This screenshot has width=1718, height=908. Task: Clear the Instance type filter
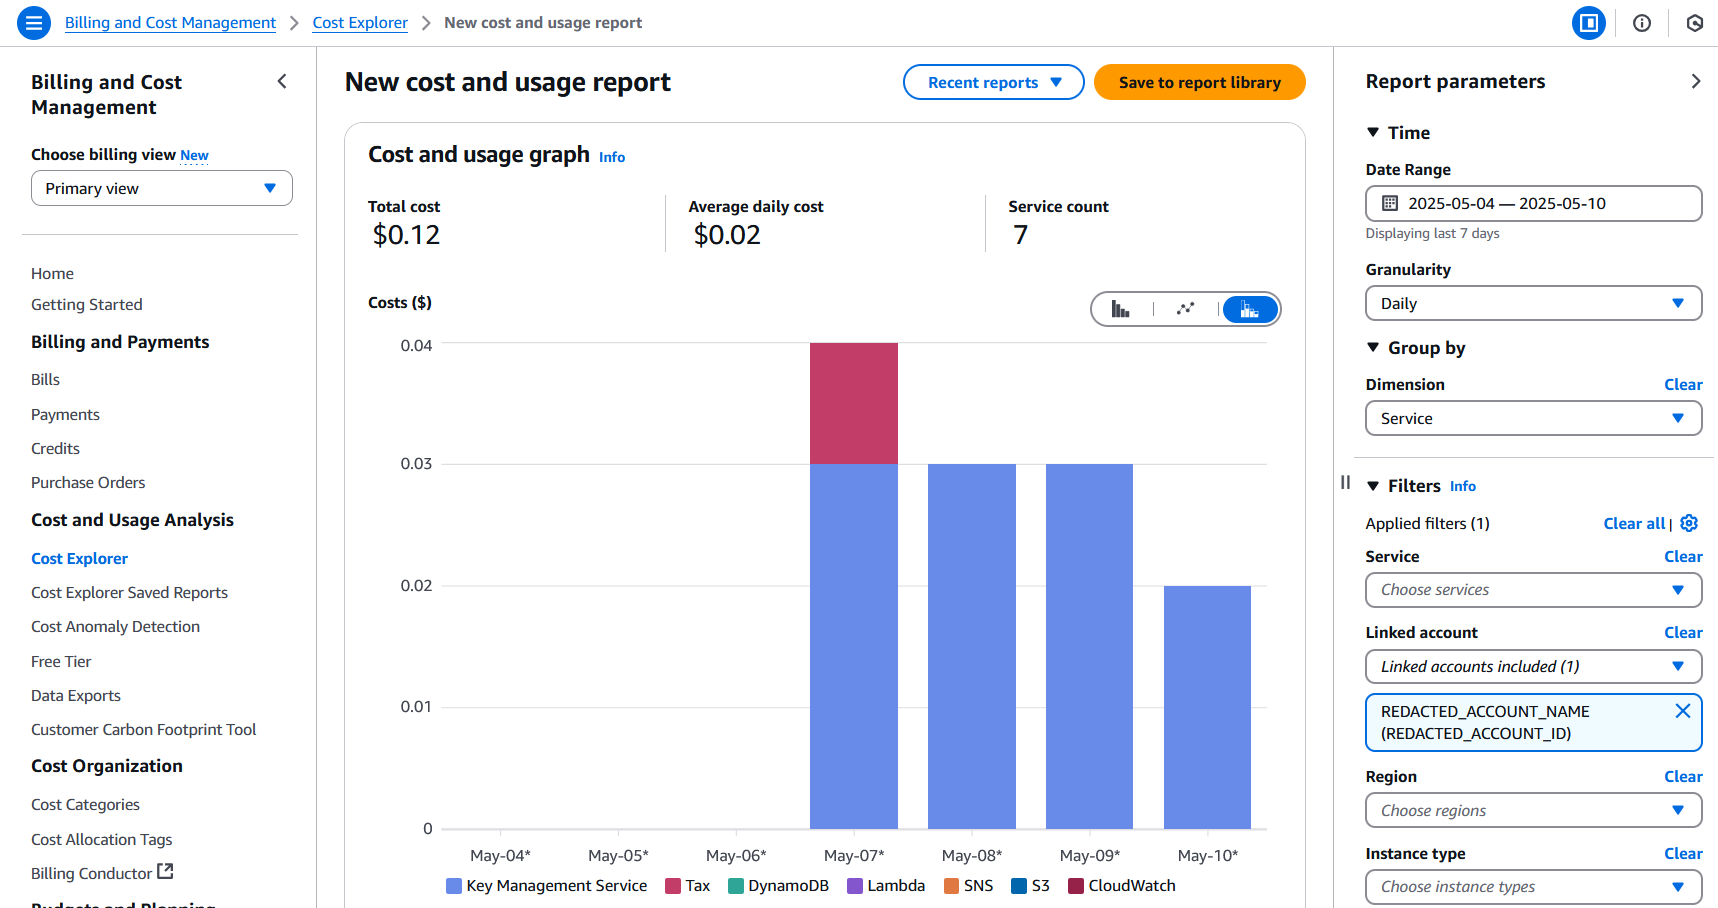click(1683, 853)
